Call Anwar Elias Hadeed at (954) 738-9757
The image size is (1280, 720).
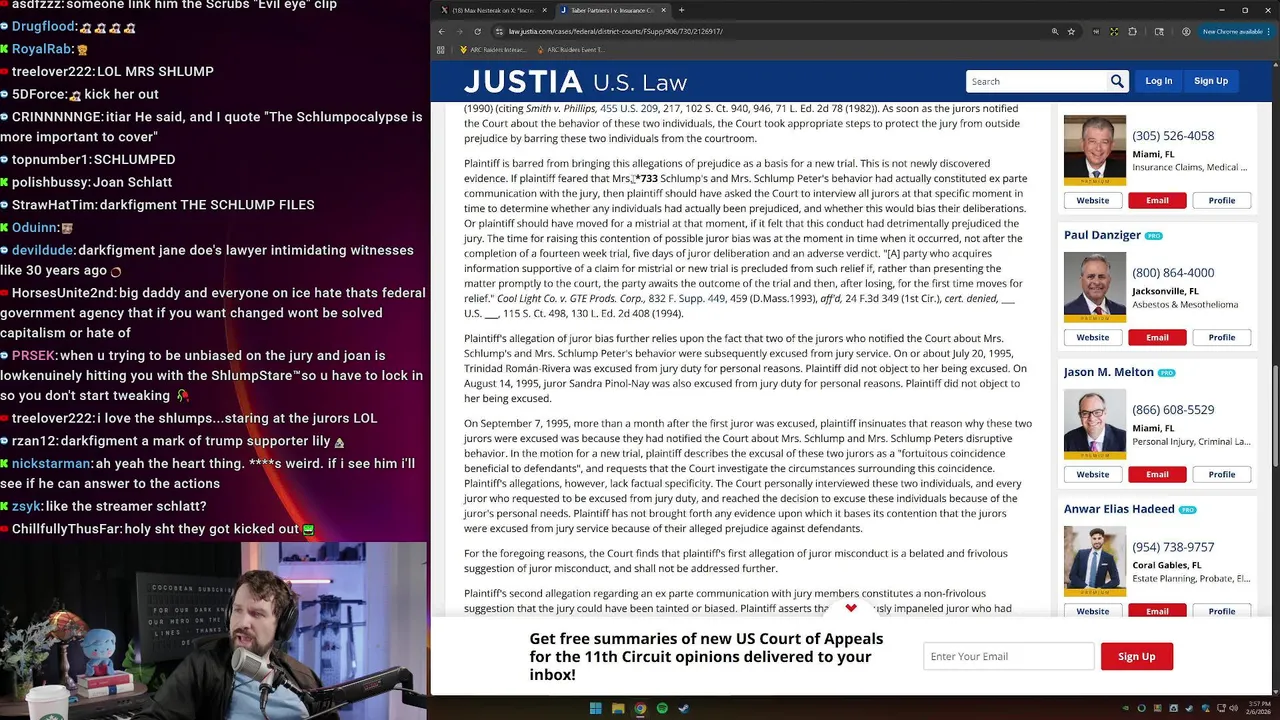[1173, 547]
